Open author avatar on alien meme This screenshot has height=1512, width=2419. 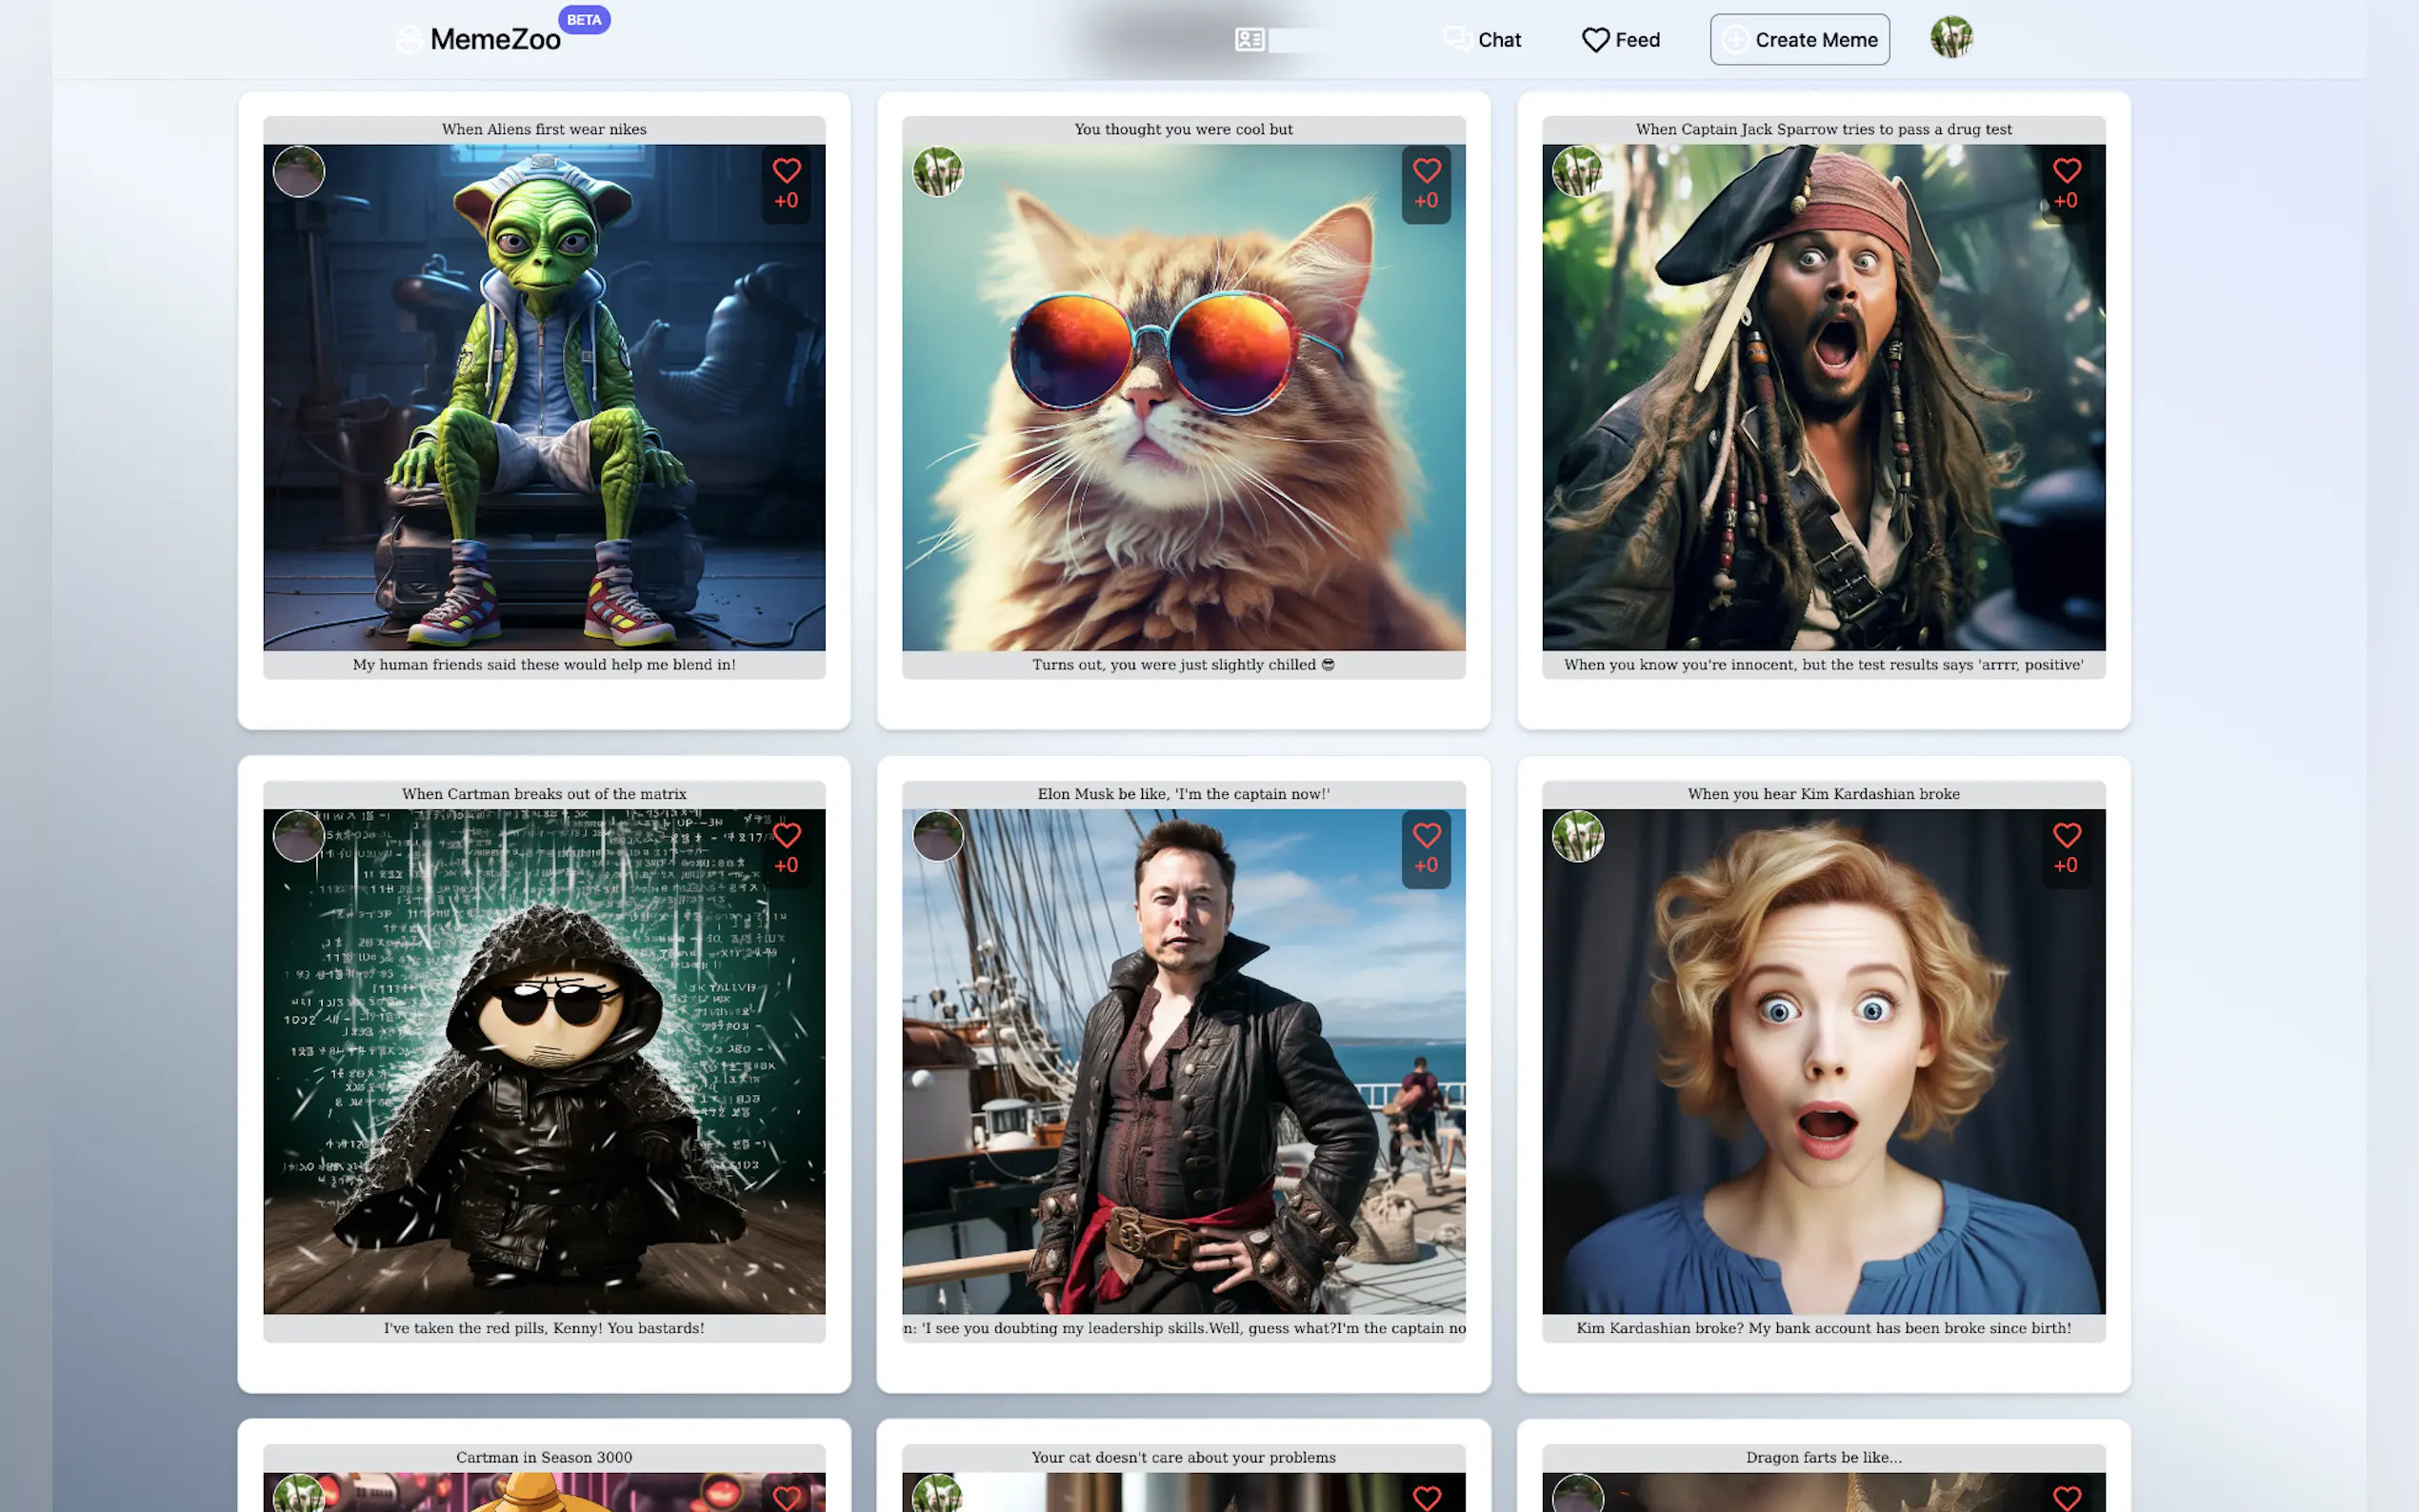click(299, 172)
